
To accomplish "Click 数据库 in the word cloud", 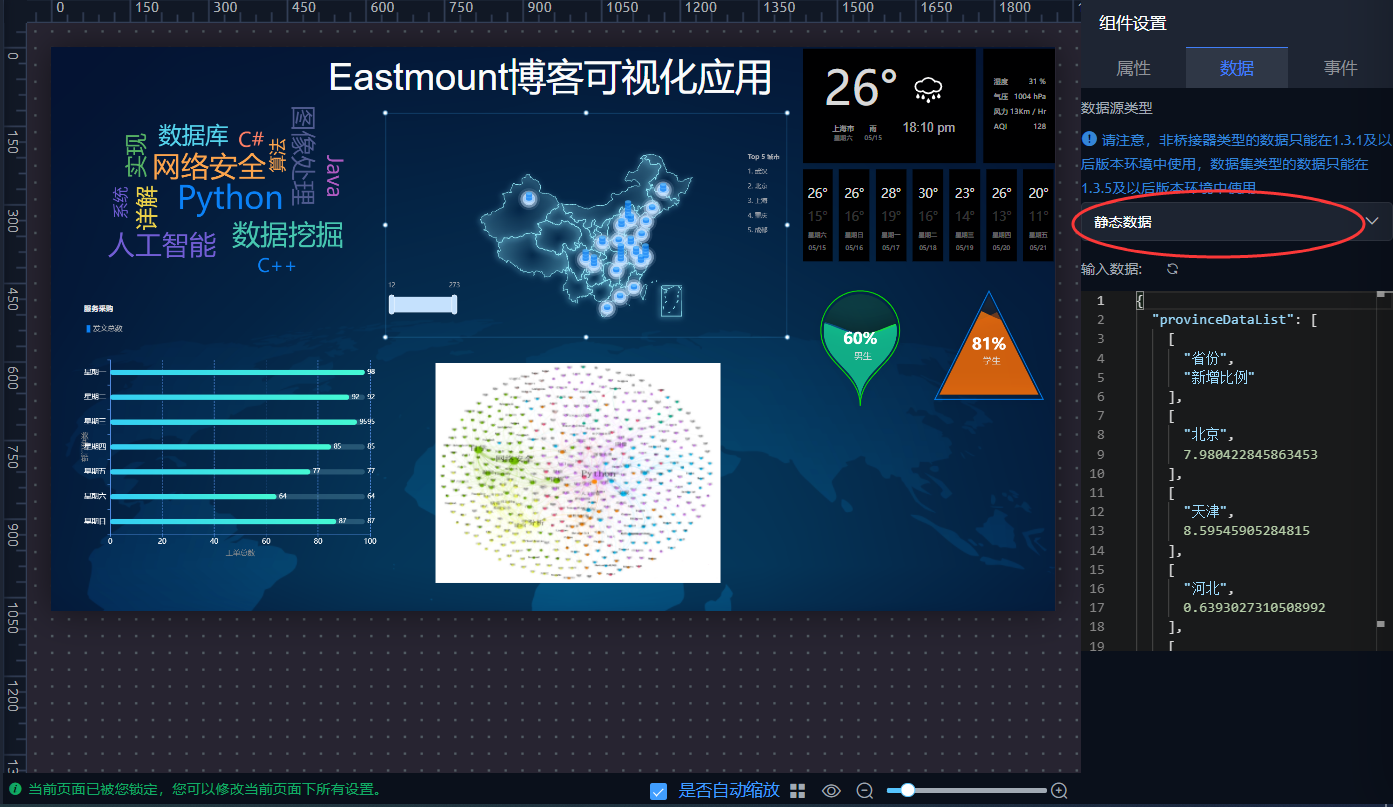I will point(193,135).
